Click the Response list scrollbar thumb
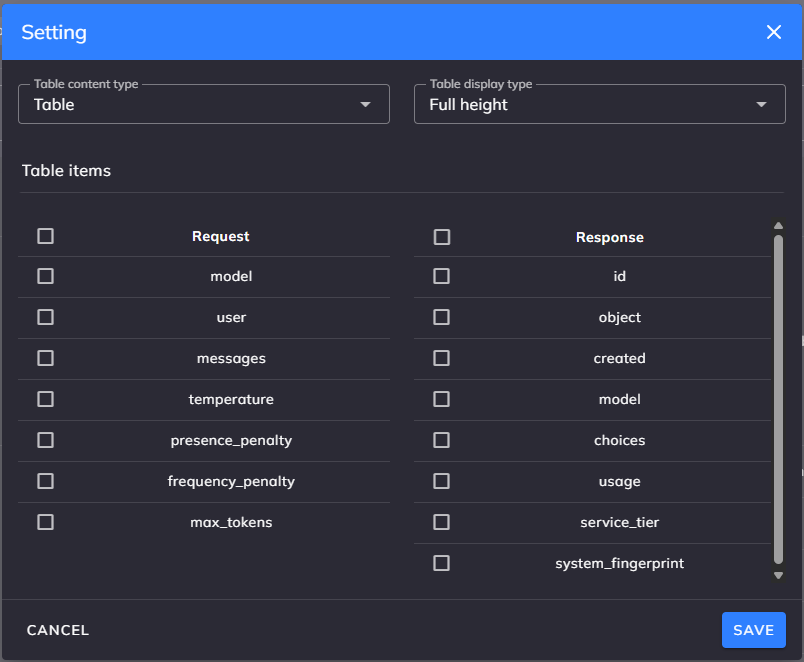804x662 pixels. (778, 400)
